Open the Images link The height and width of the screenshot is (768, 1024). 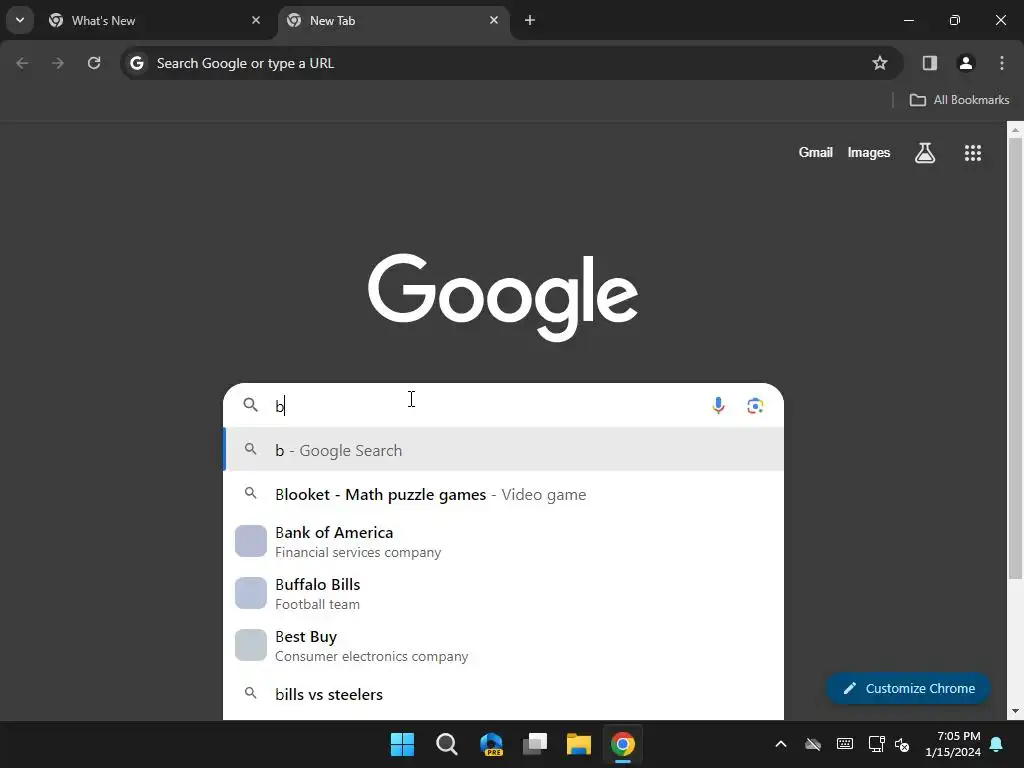(x=869, y=152)
